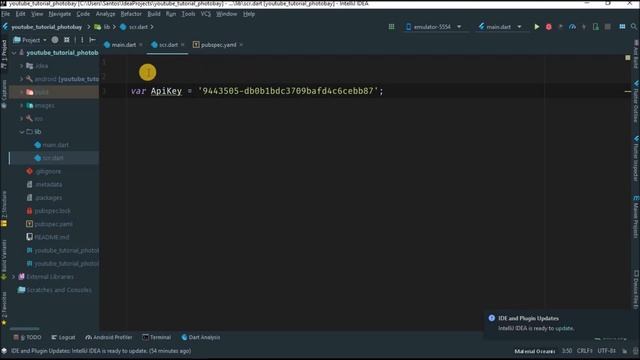Open the profiler gauge icon in toolbar
The width and height of the screenshot is (640, 360).
572,27
